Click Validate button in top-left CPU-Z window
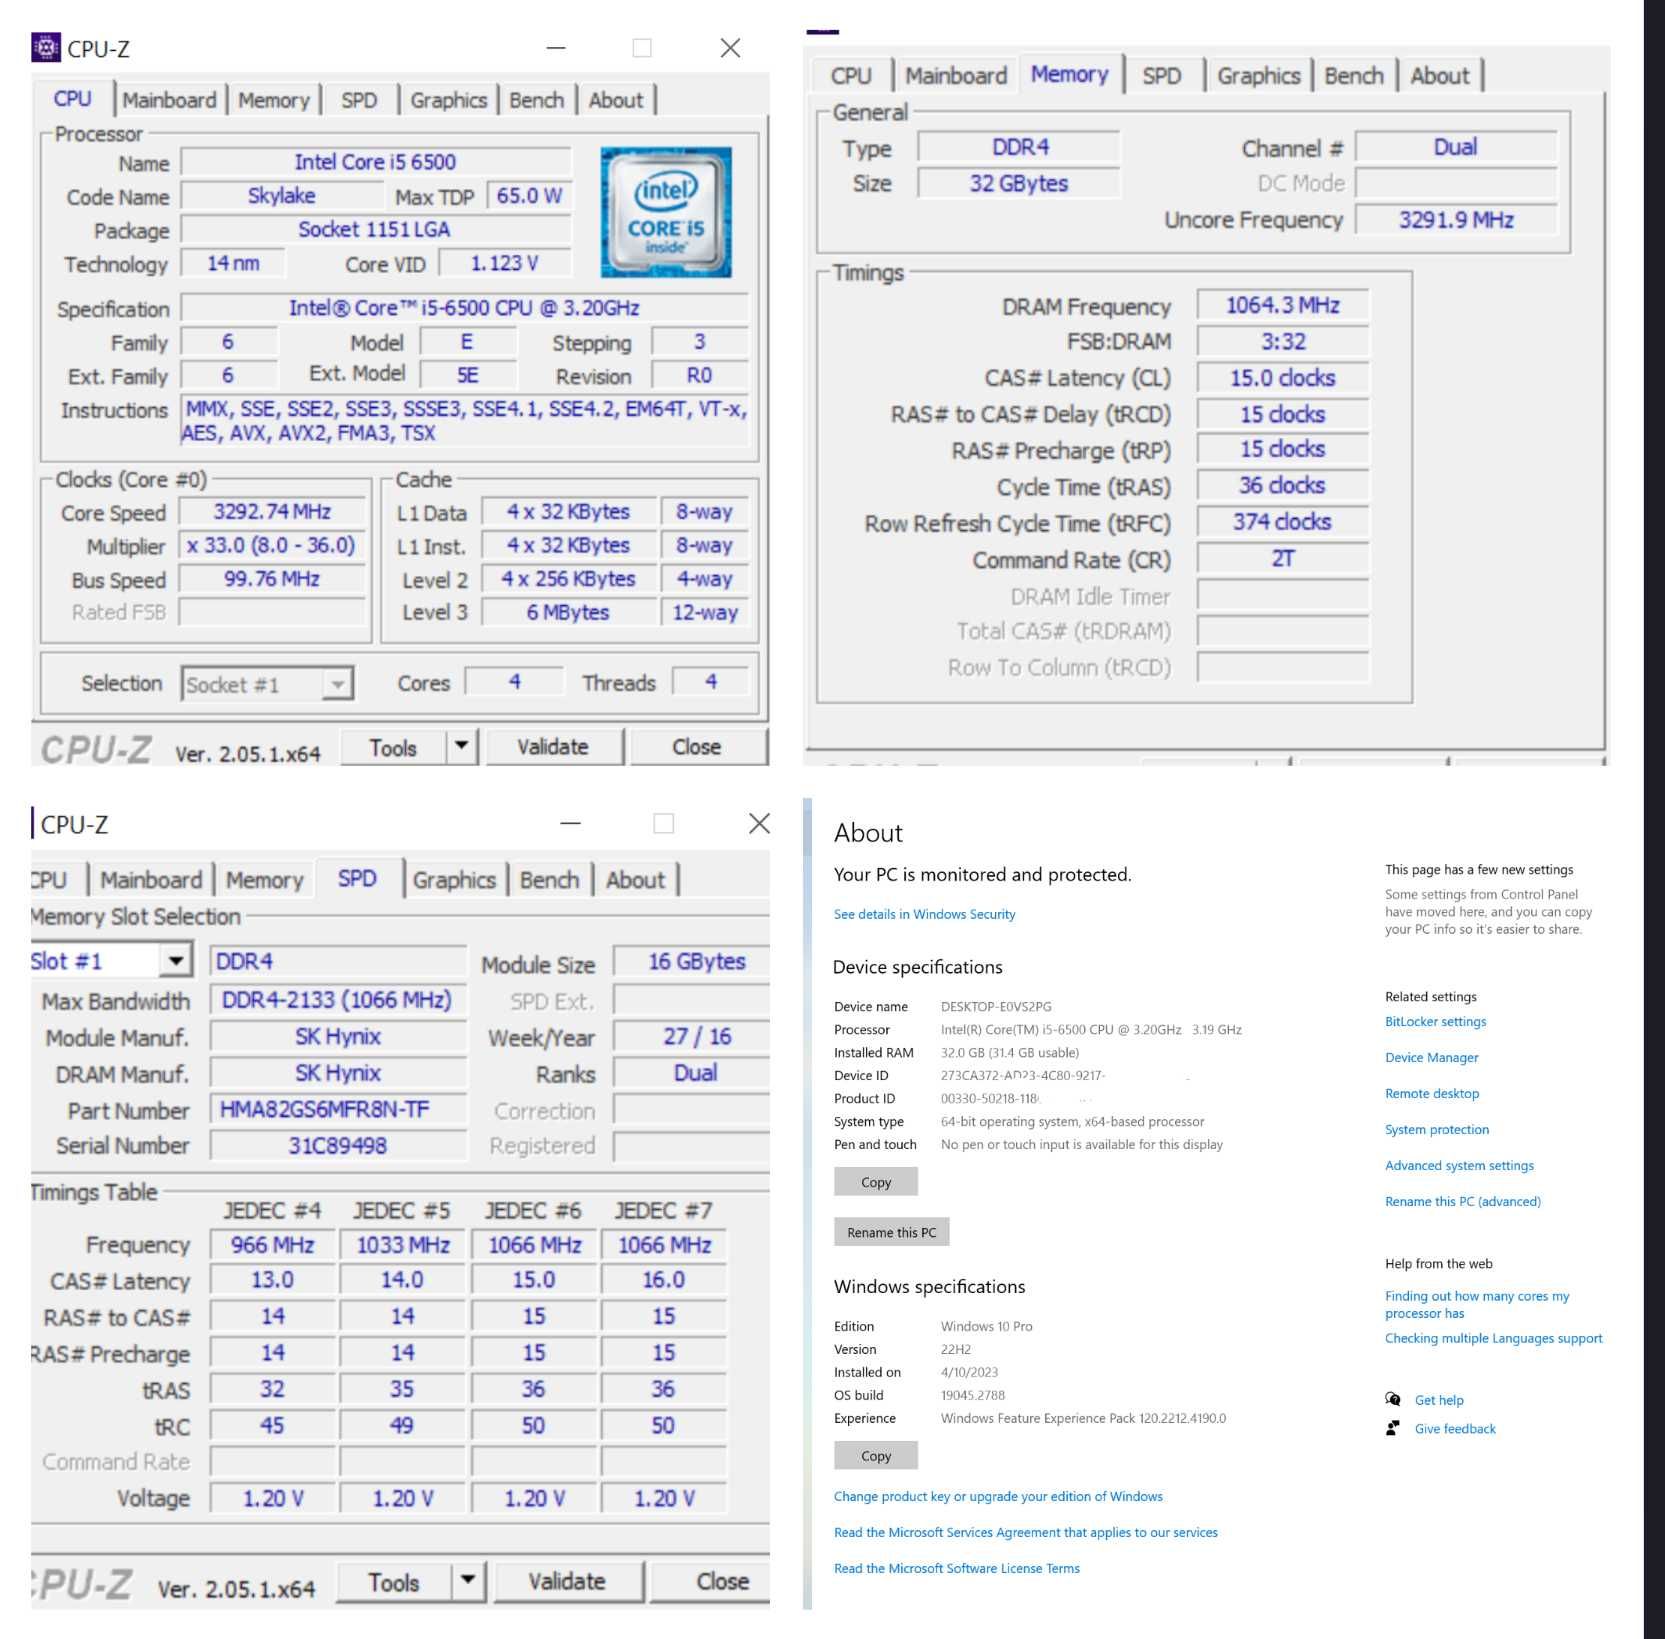Viewport: 1665px width, 1639px height. (x=553, y=747)
